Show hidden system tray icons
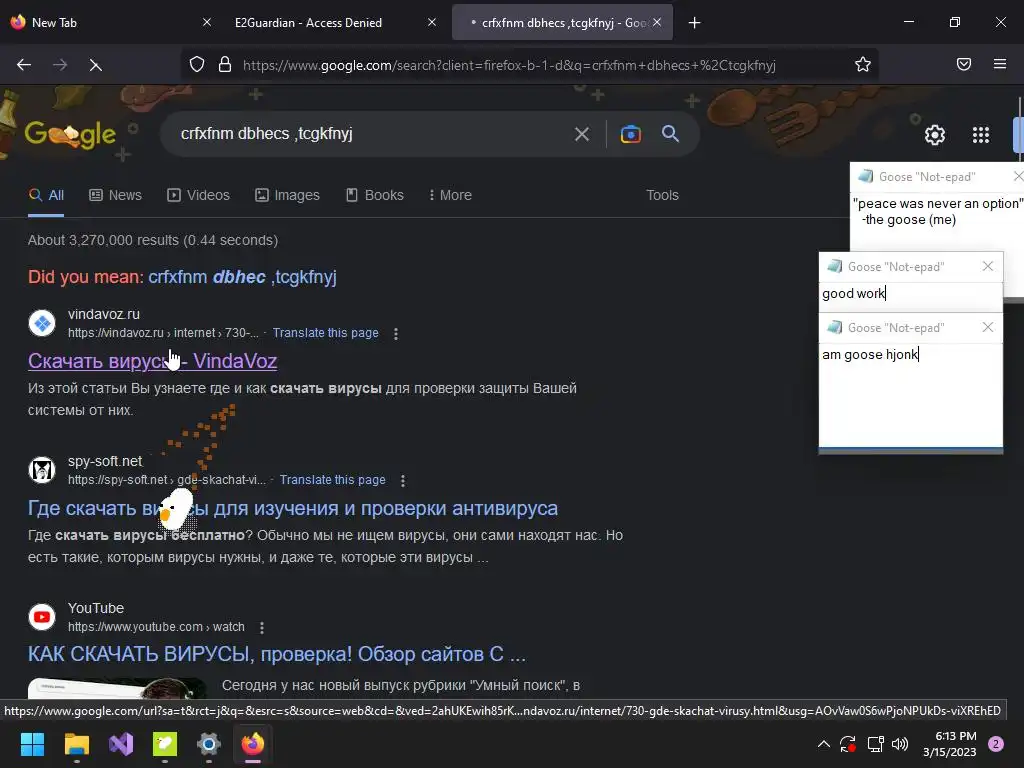The height and width of the screenshot is (768, 1024). coord(824,744)
